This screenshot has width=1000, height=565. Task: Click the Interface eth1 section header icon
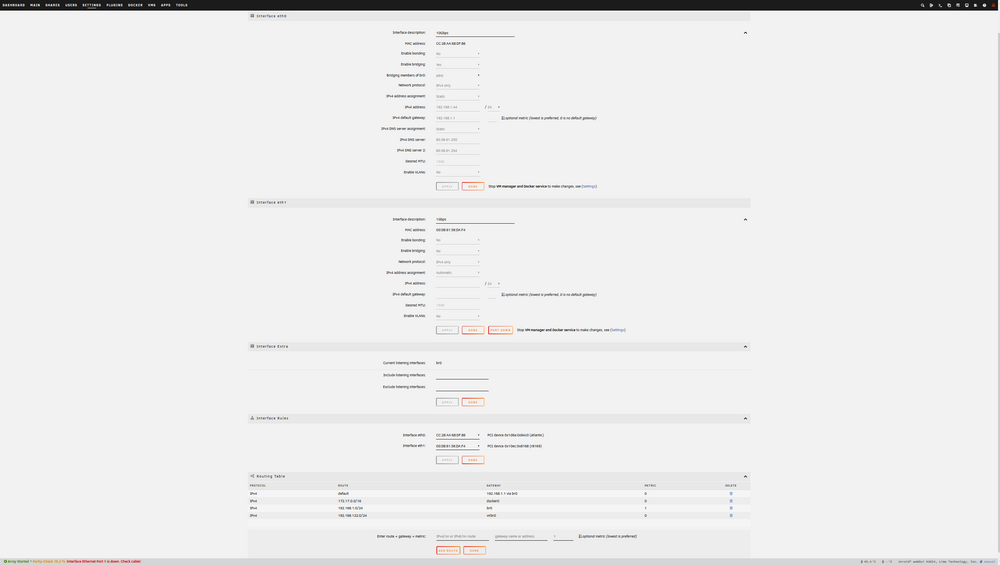click(x=252, y=202)
